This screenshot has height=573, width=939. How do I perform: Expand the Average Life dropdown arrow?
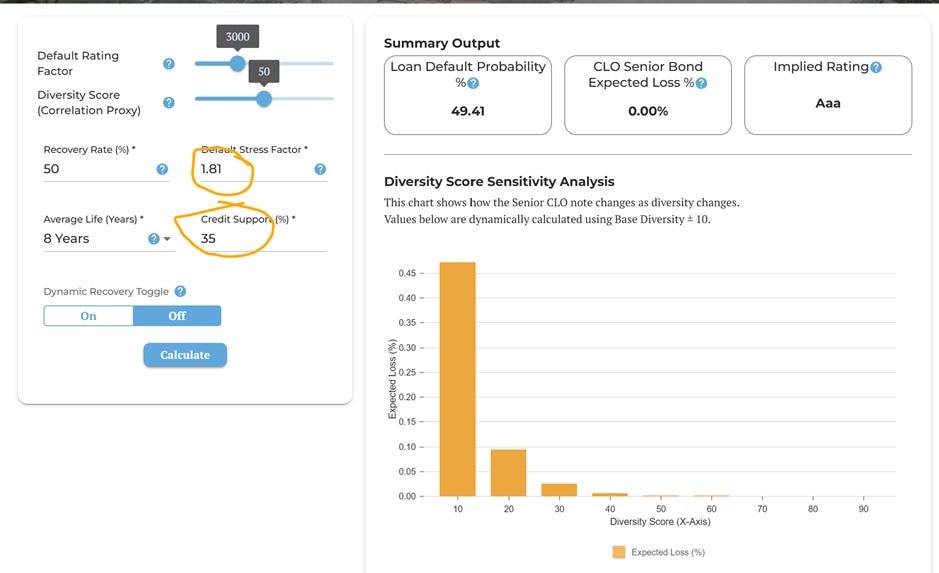click(x=167, y=239)
